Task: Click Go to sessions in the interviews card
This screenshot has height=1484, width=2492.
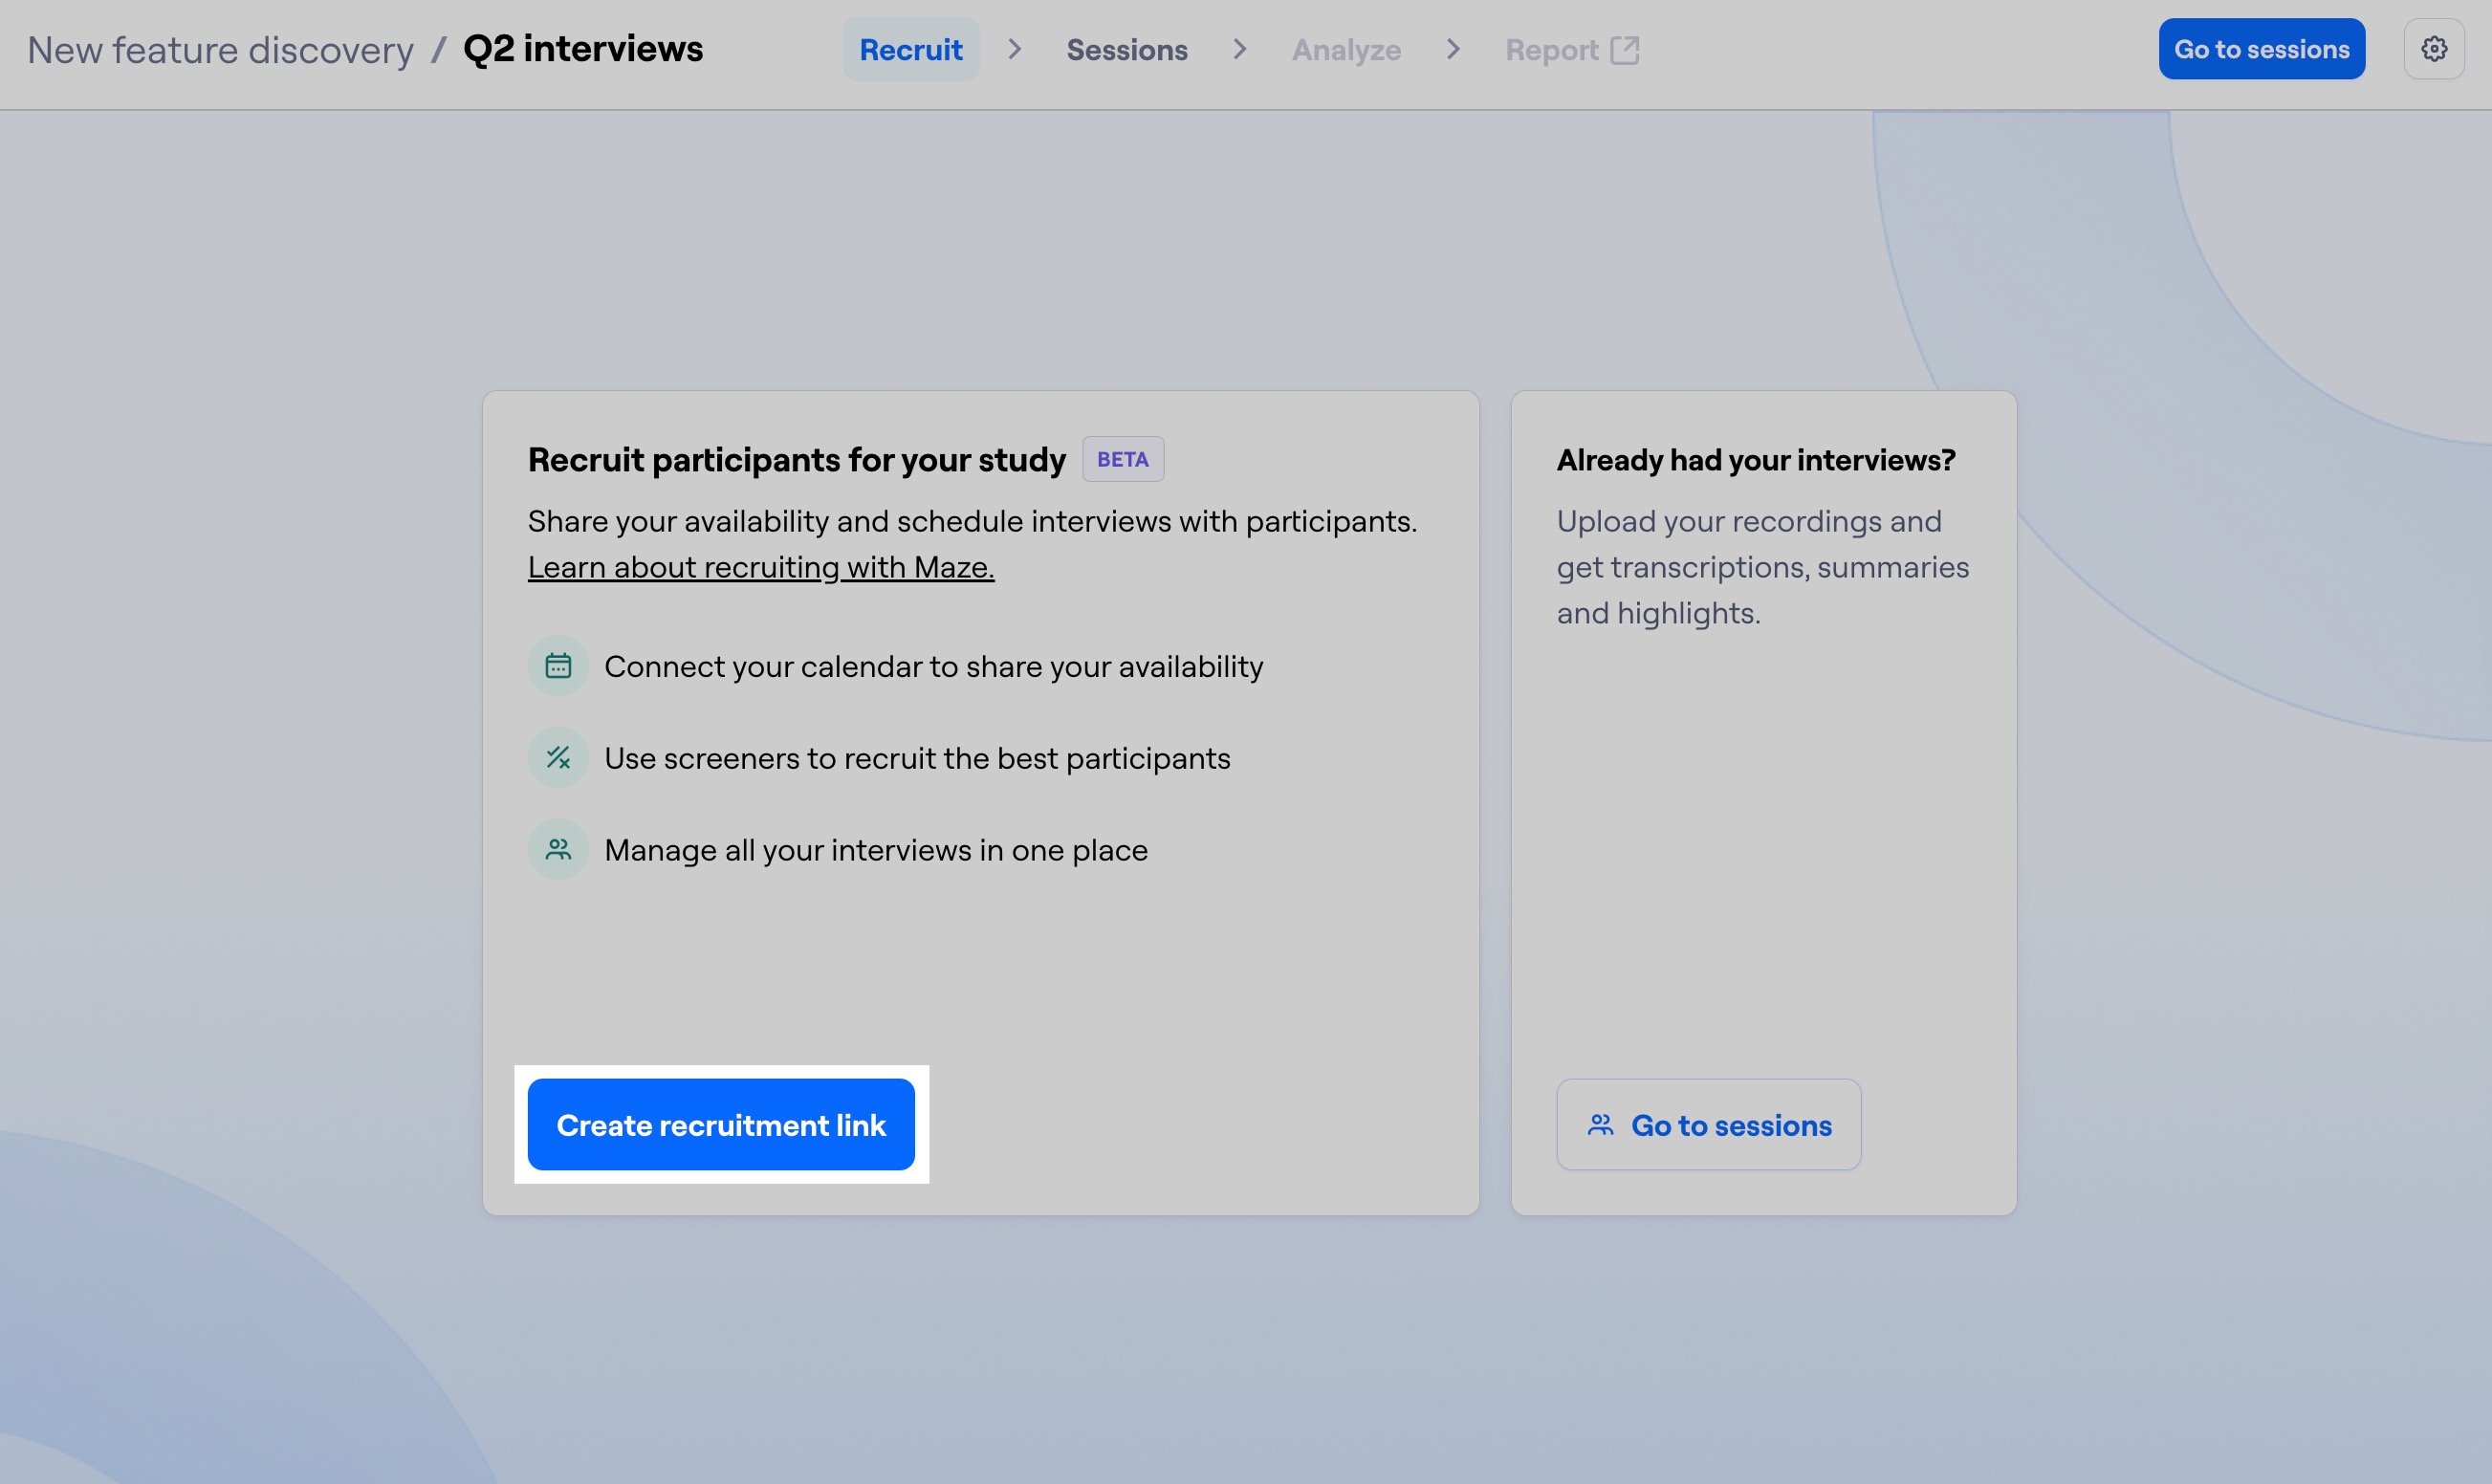Action: [x=1708, y=1124]
